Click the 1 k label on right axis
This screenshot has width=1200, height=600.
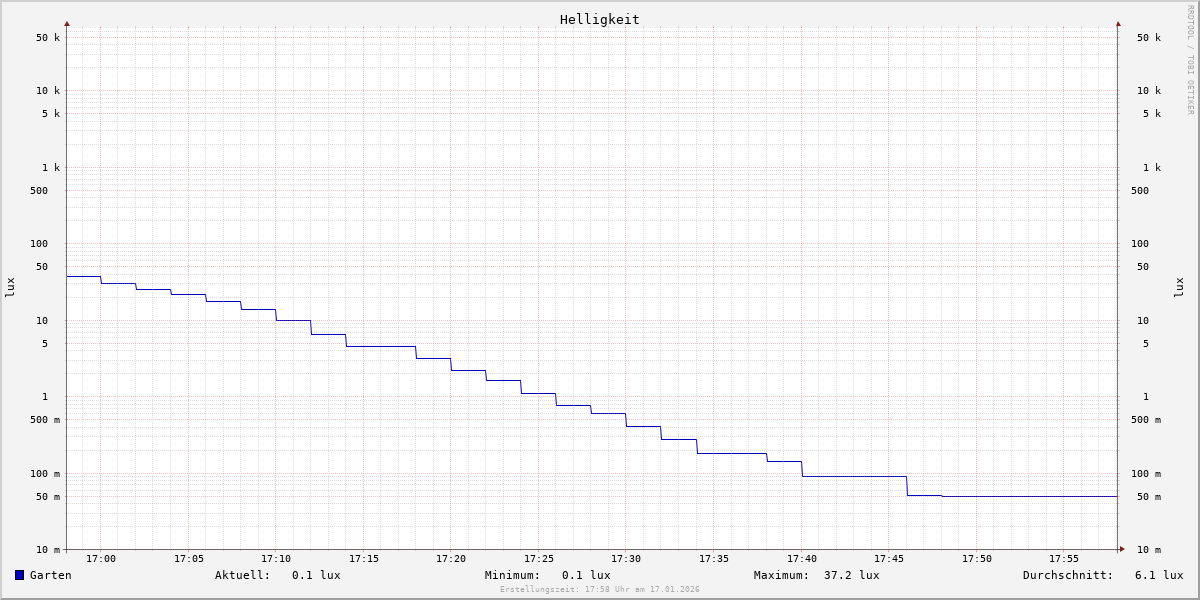1152,168
